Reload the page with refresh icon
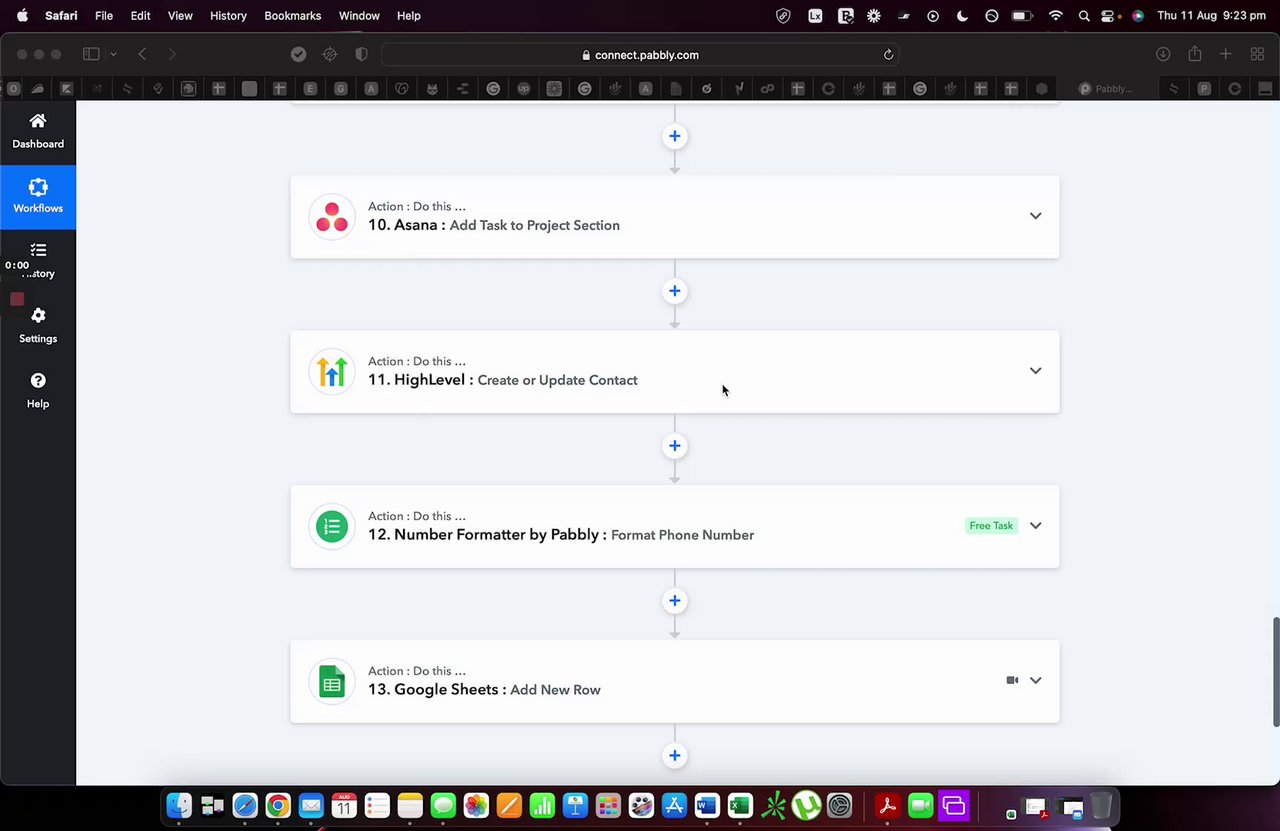The width and height of the screenshot is (1280, 831). [x=888, y=55]
